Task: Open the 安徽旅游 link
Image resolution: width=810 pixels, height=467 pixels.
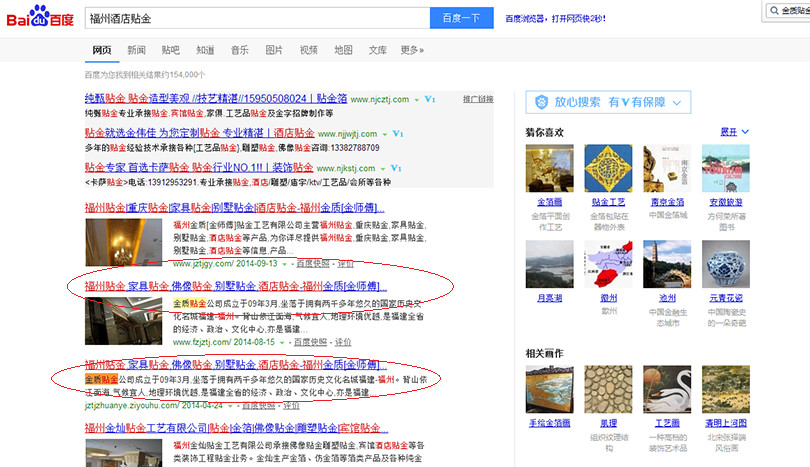Action: click(726, 203)
